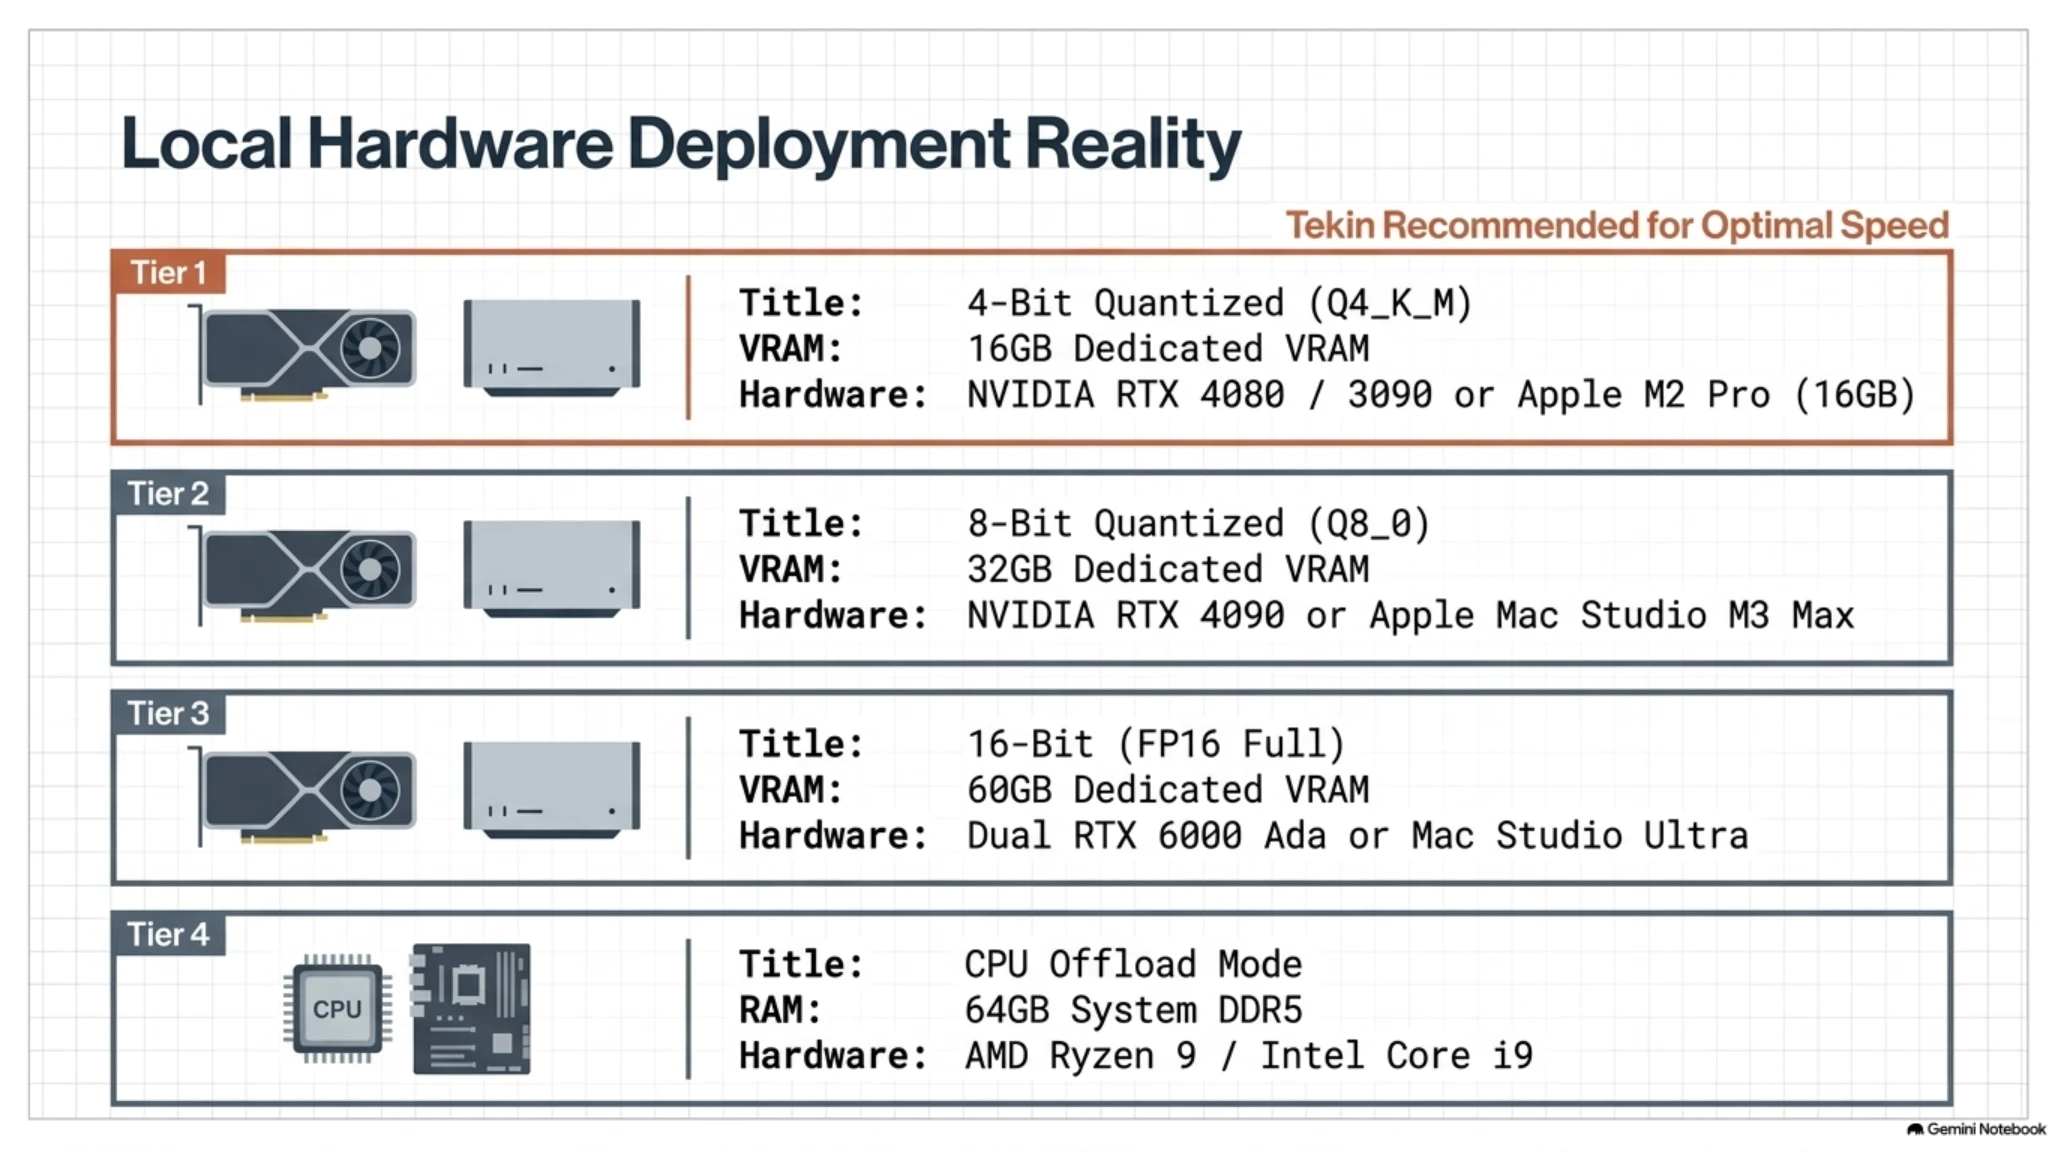Image resolution: width=2064 pixels, height=1152 pixels.
Task: Select the 'Title:' label in Tier 2
Action: coord(801,524)
